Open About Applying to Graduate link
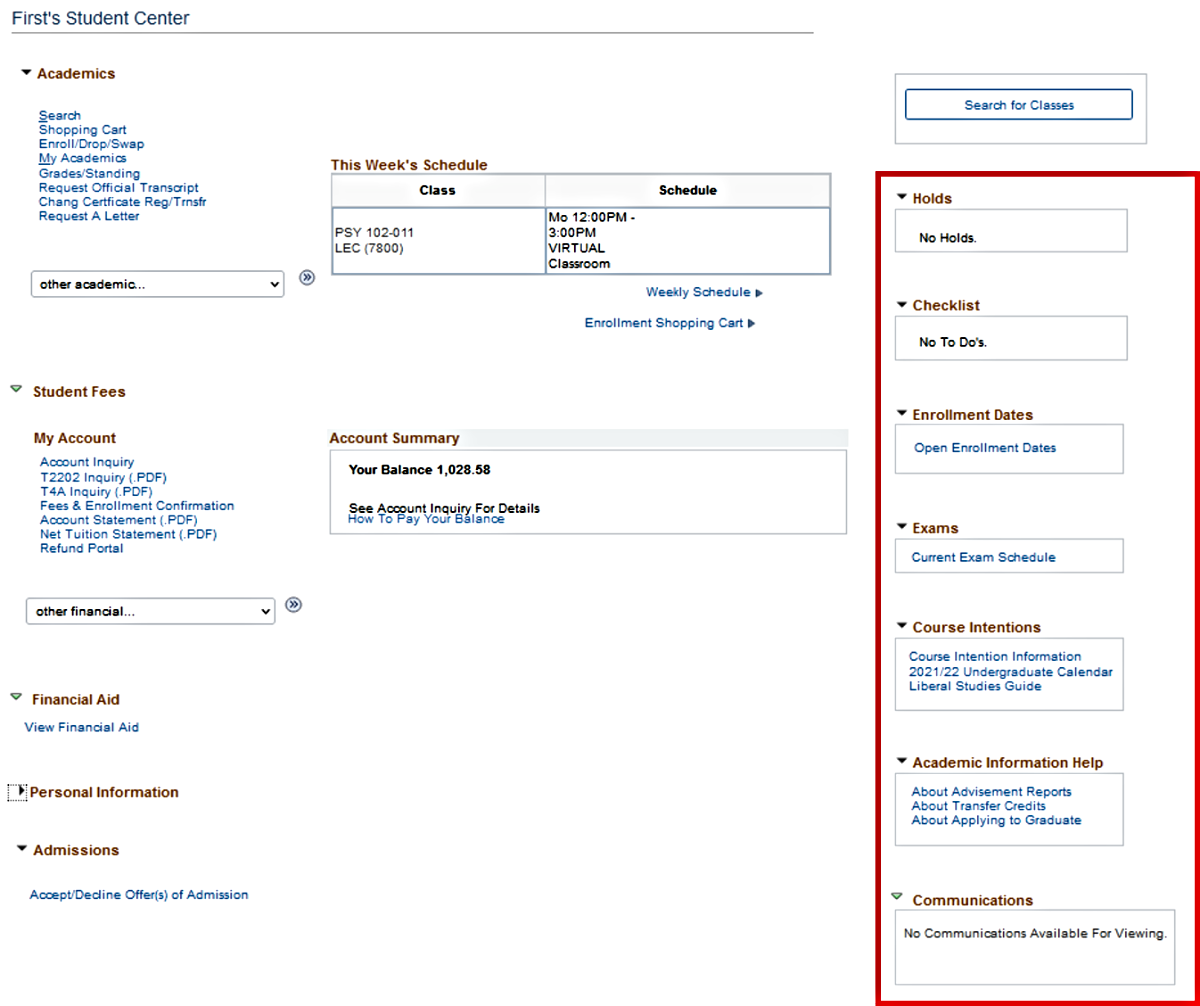The height and width of the screenshot is (1006, 1200). (996, 820)
